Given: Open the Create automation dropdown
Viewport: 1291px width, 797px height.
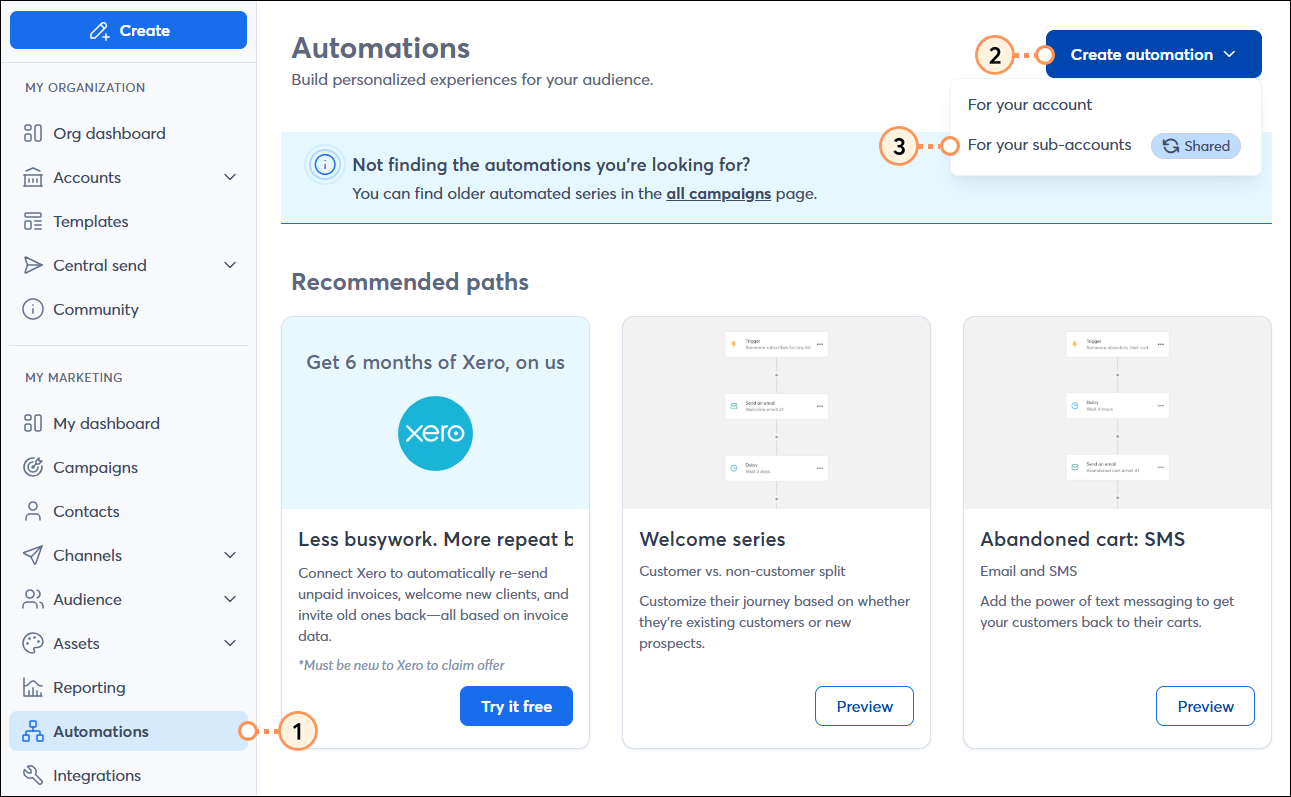Looking at the screenshot, I should [1152, 54].
